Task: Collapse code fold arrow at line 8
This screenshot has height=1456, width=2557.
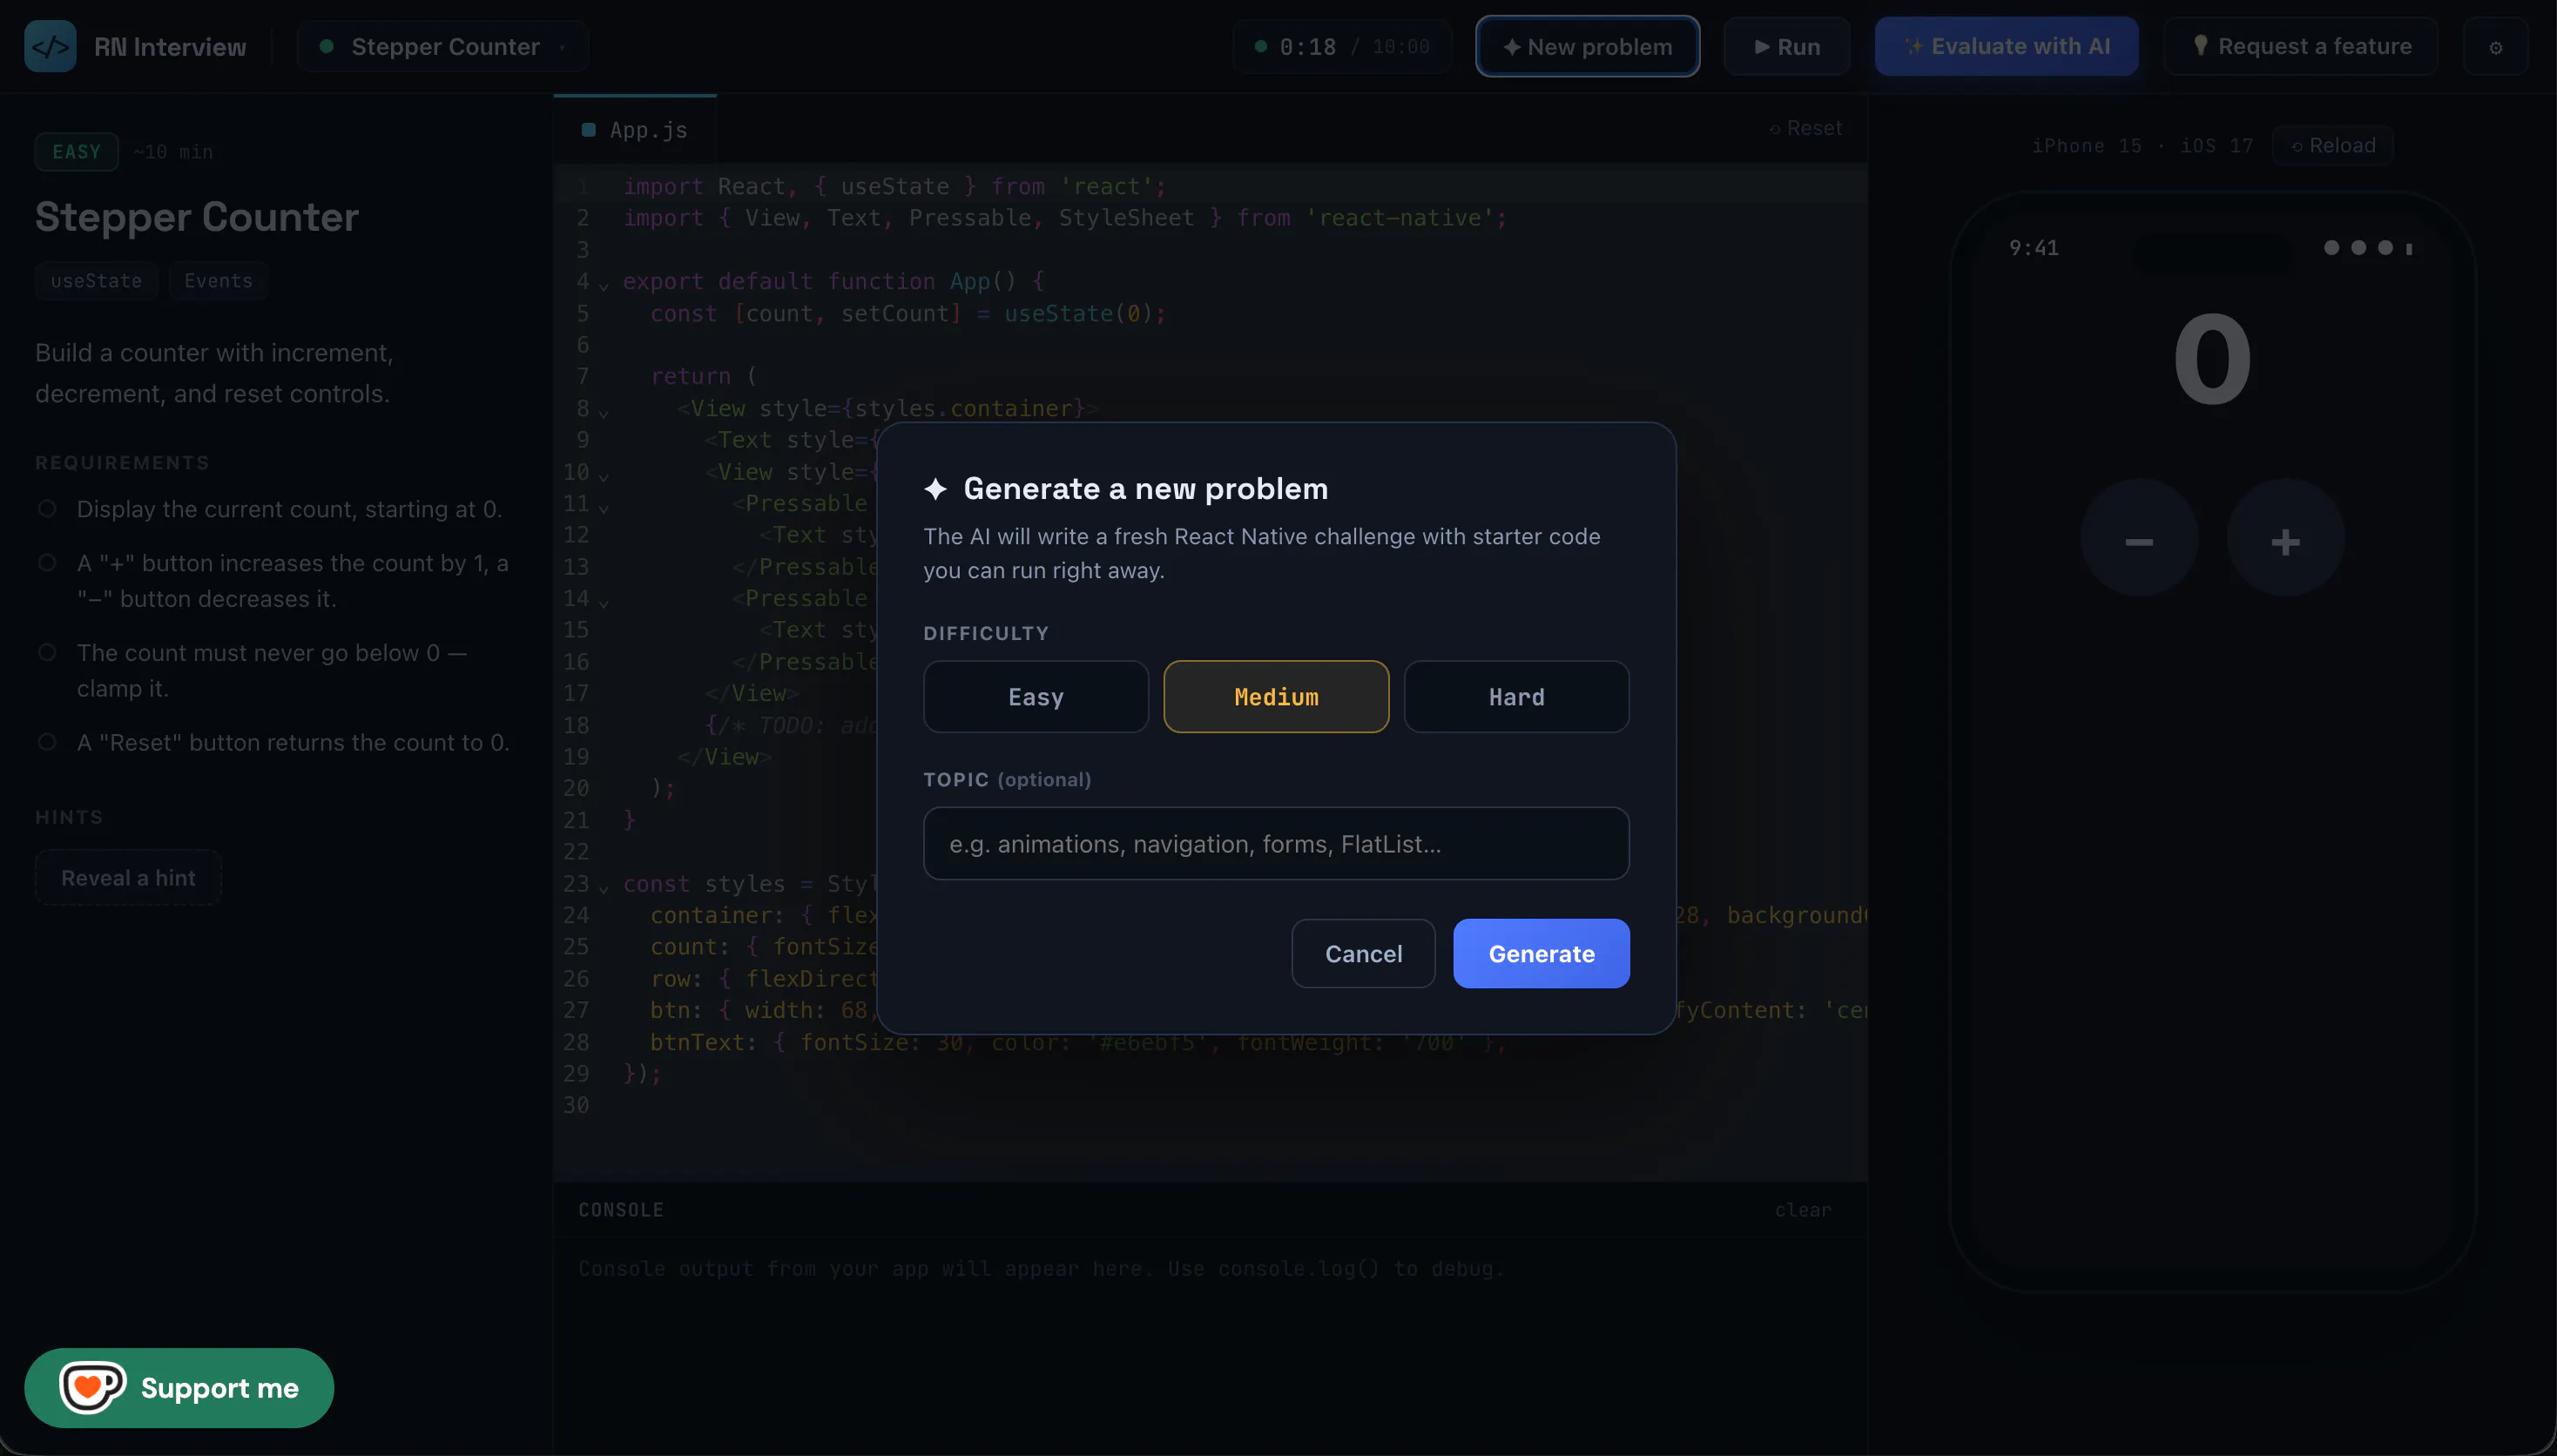Action: (x=603, y=412)
